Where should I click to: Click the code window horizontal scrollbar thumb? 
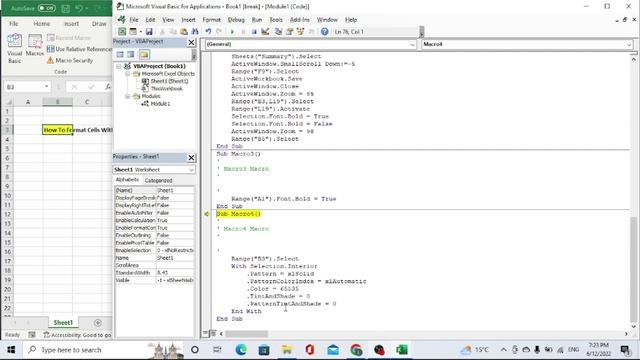[246, 333]
